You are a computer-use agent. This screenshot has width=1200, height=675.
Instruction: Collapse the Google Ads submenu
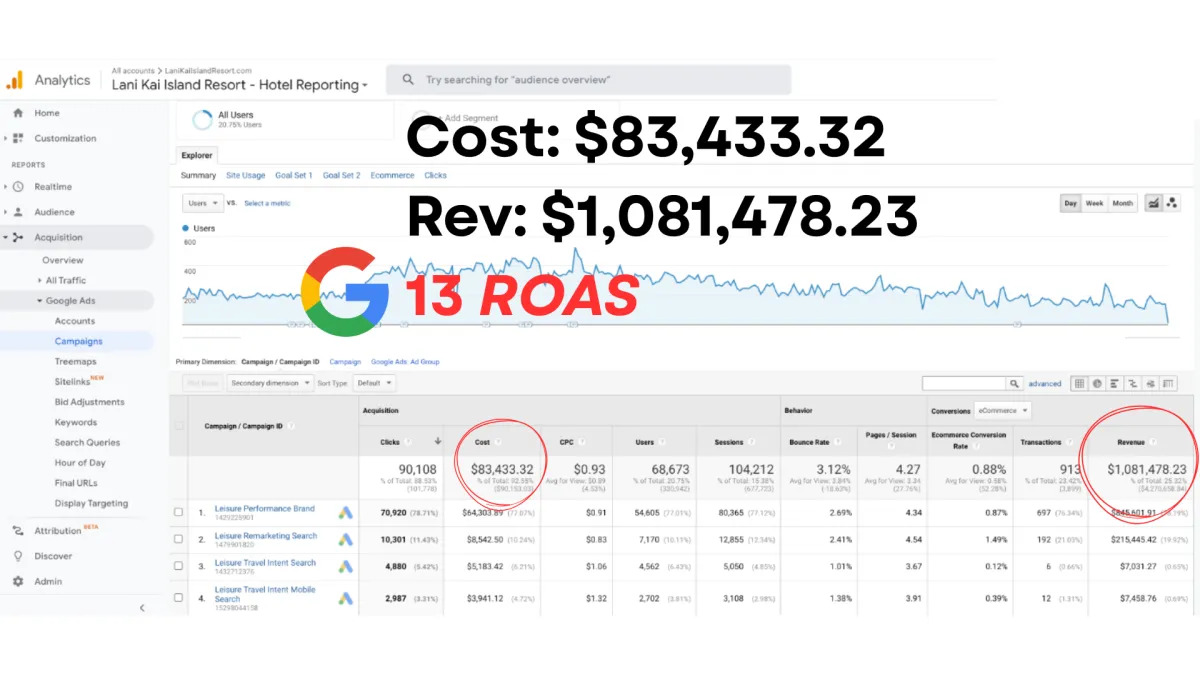40,301
